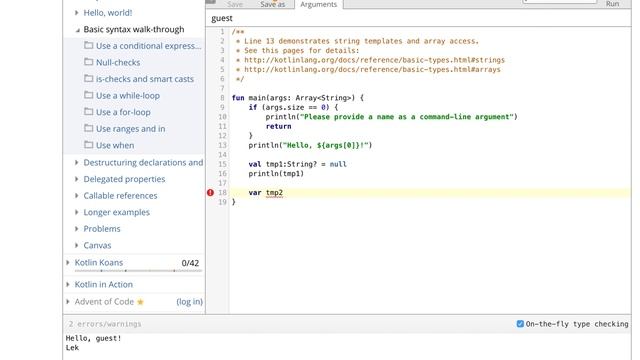
Task: Click the (log in) link
Action: click(x=189, y=302)
